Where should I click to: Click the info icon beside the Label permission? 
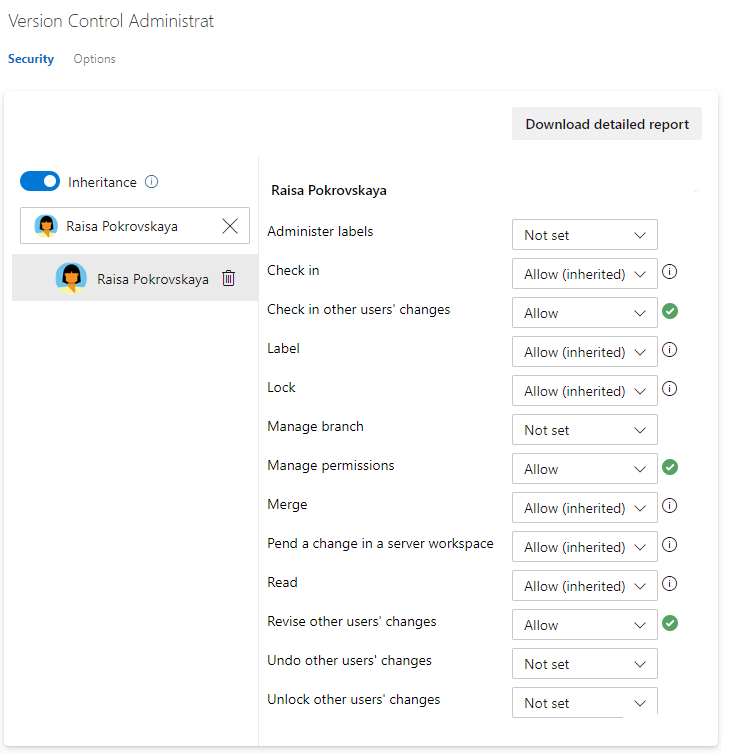coord(670,350)
